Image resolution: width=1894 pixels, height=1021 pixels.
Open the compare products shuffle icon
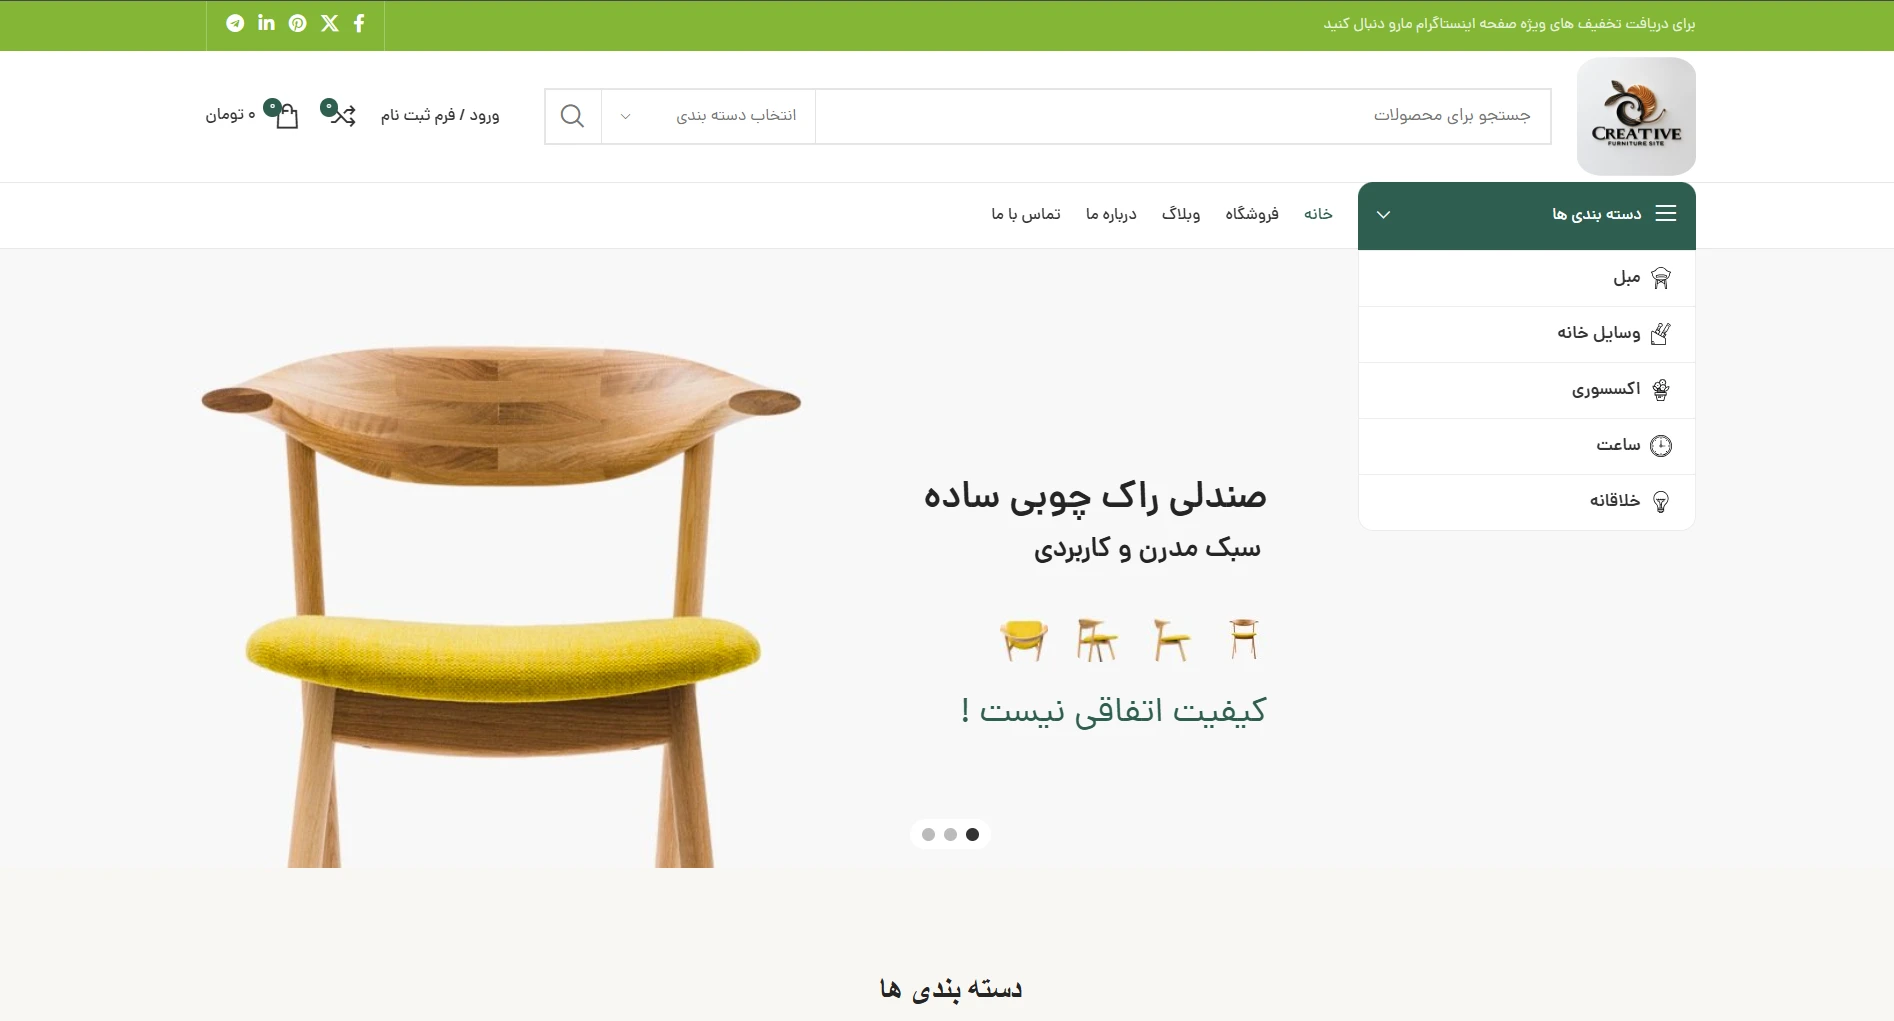pyautogui.click(x=340, y=113)
